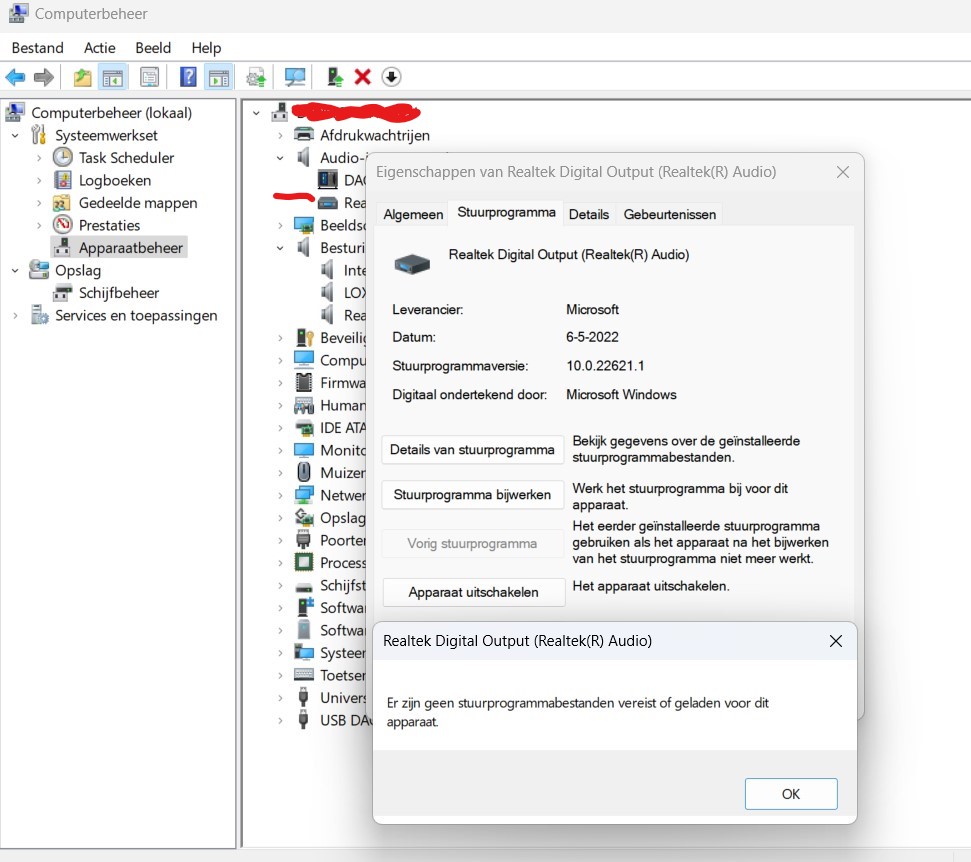Select Logboeken in the left tree
The width and height of the screenshot is (971, 862).
(x=115, y=180)
